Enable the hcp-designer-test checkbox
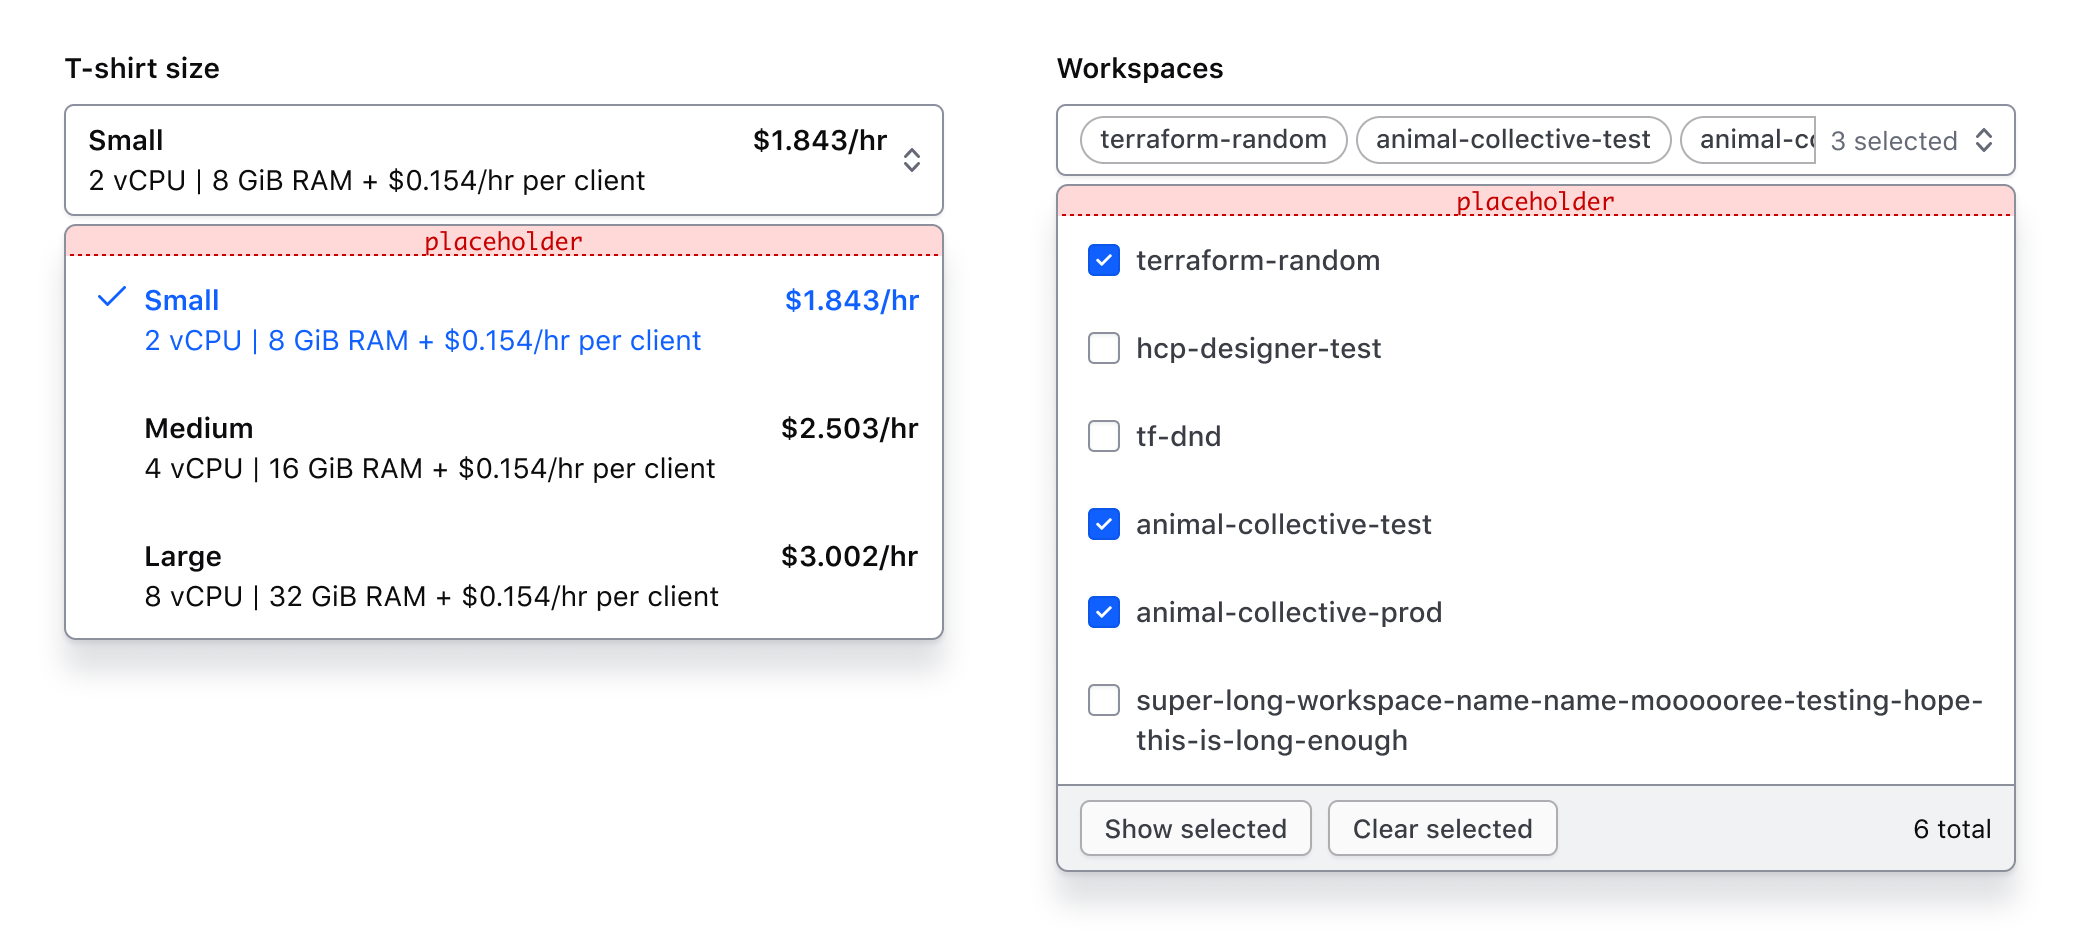Image resolution: width=2080 pixels, height=936 pixels. 1103,348
